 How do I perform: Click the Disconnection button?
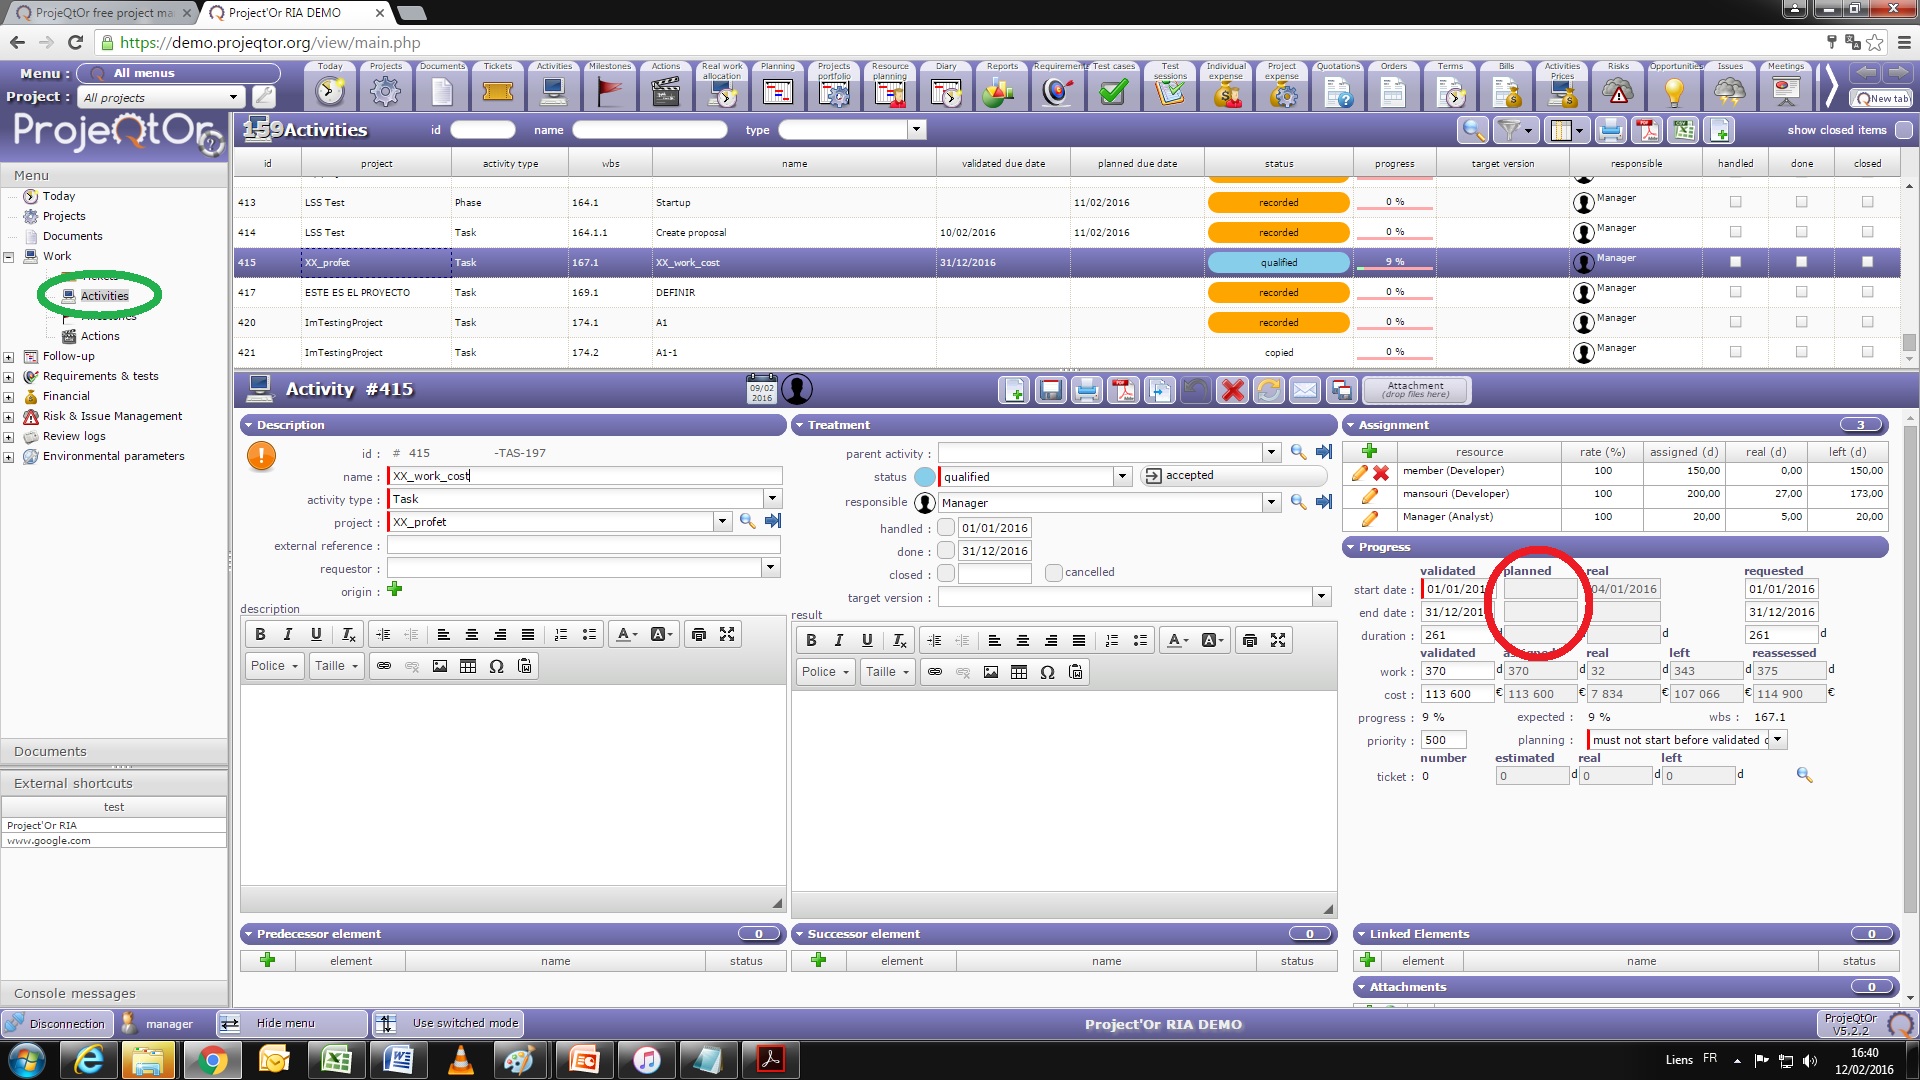point(57,1023)
